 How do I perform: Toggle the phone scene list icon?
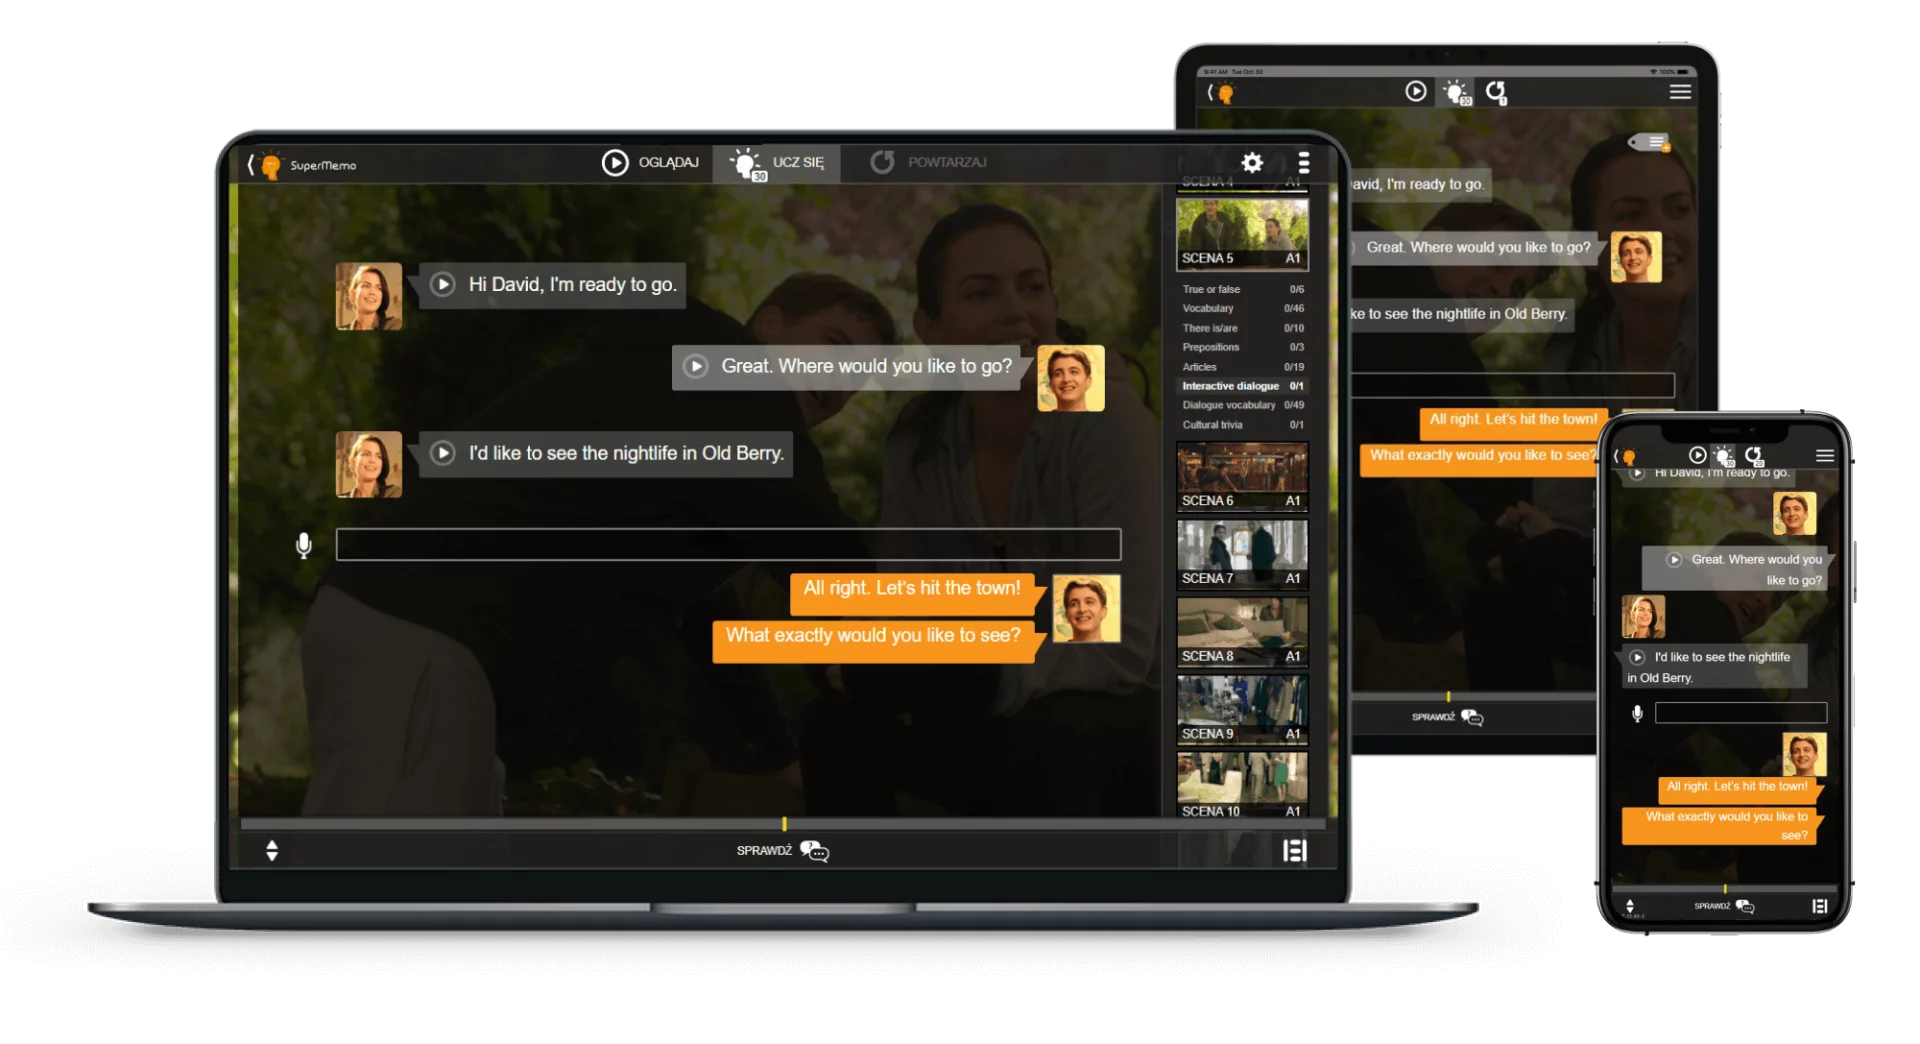click(1819, 906)
